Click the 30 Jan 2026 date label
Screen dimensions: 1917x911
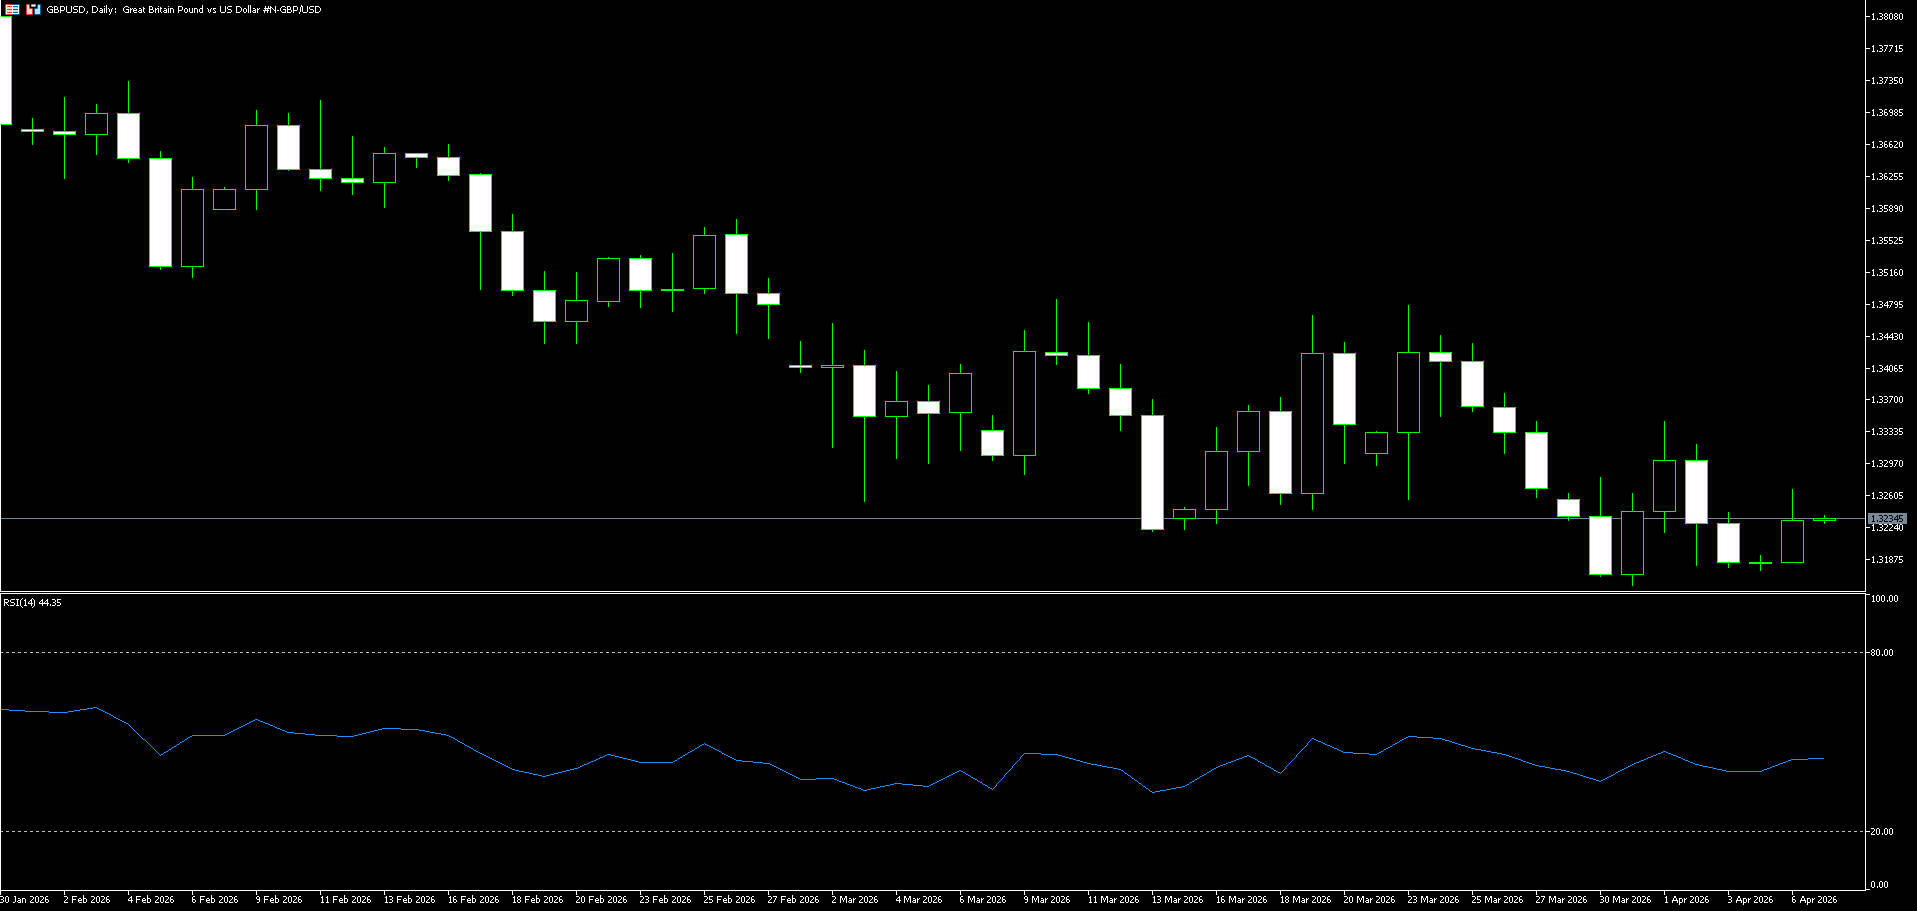(25, 900)
